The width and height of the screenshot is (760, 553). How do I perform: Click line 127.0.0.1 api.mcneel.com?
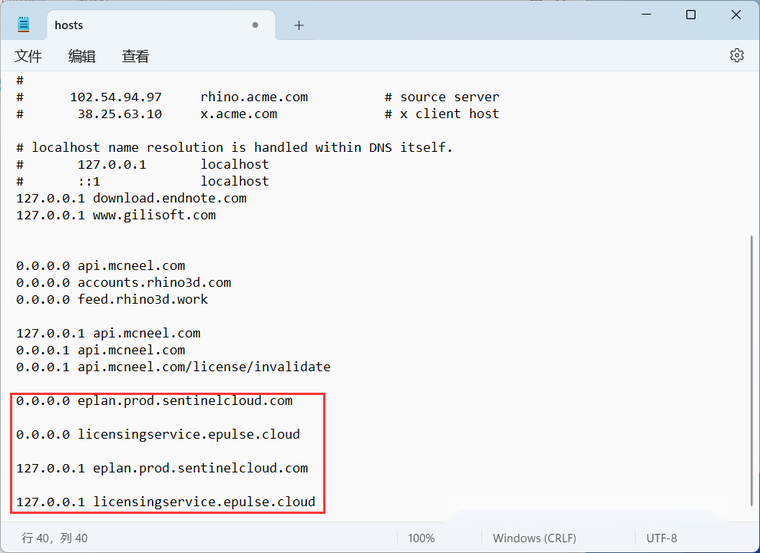pos(108,333)
